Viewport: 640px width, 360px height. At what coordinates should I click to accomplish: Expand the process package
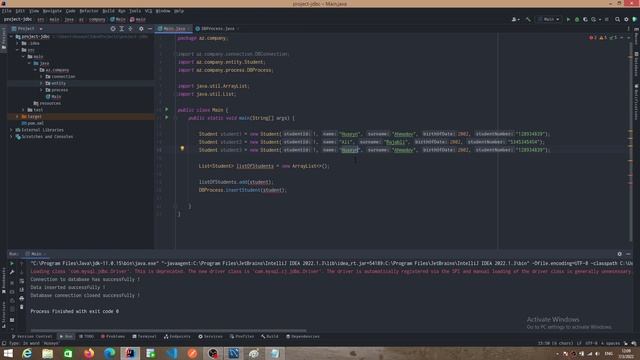(x=41, y=90)
